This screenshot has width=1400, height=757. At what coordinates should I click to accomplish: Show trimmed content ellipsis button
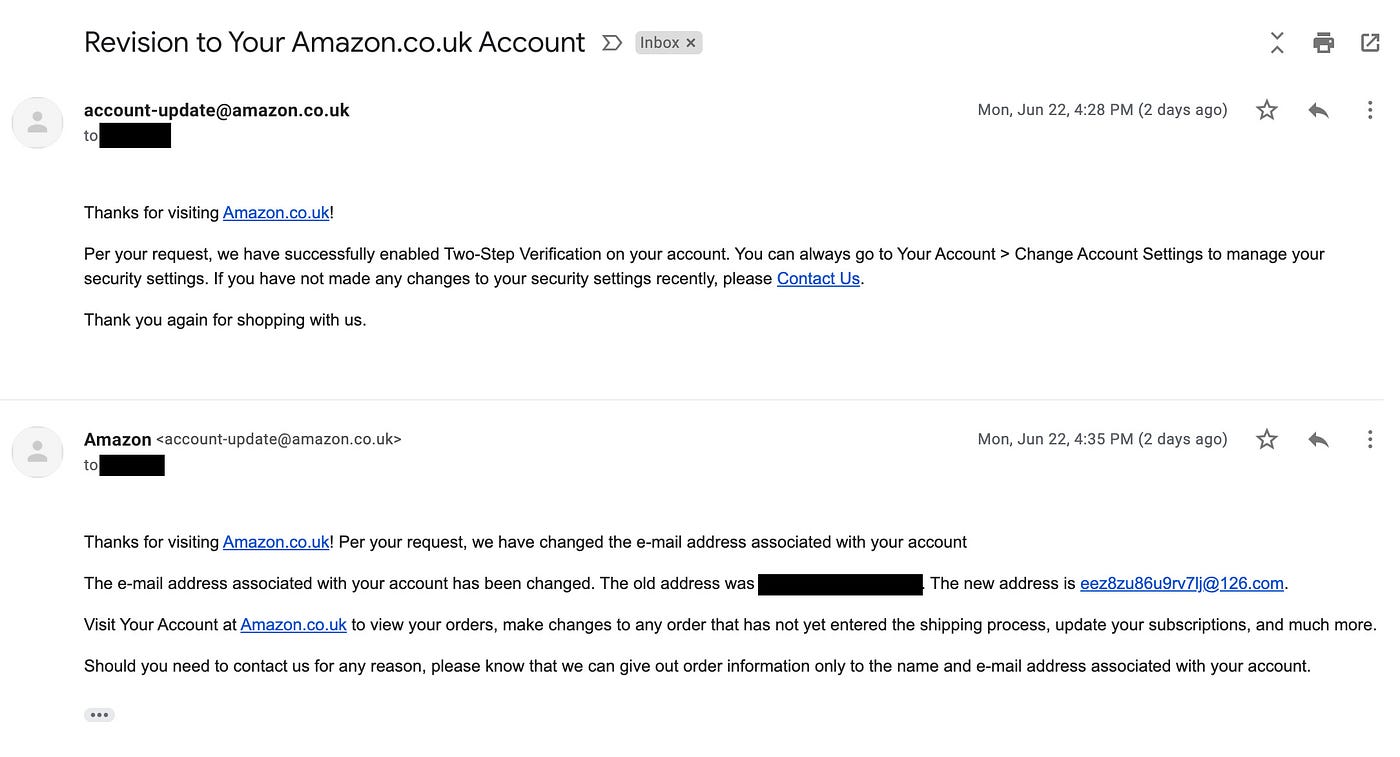99,715
